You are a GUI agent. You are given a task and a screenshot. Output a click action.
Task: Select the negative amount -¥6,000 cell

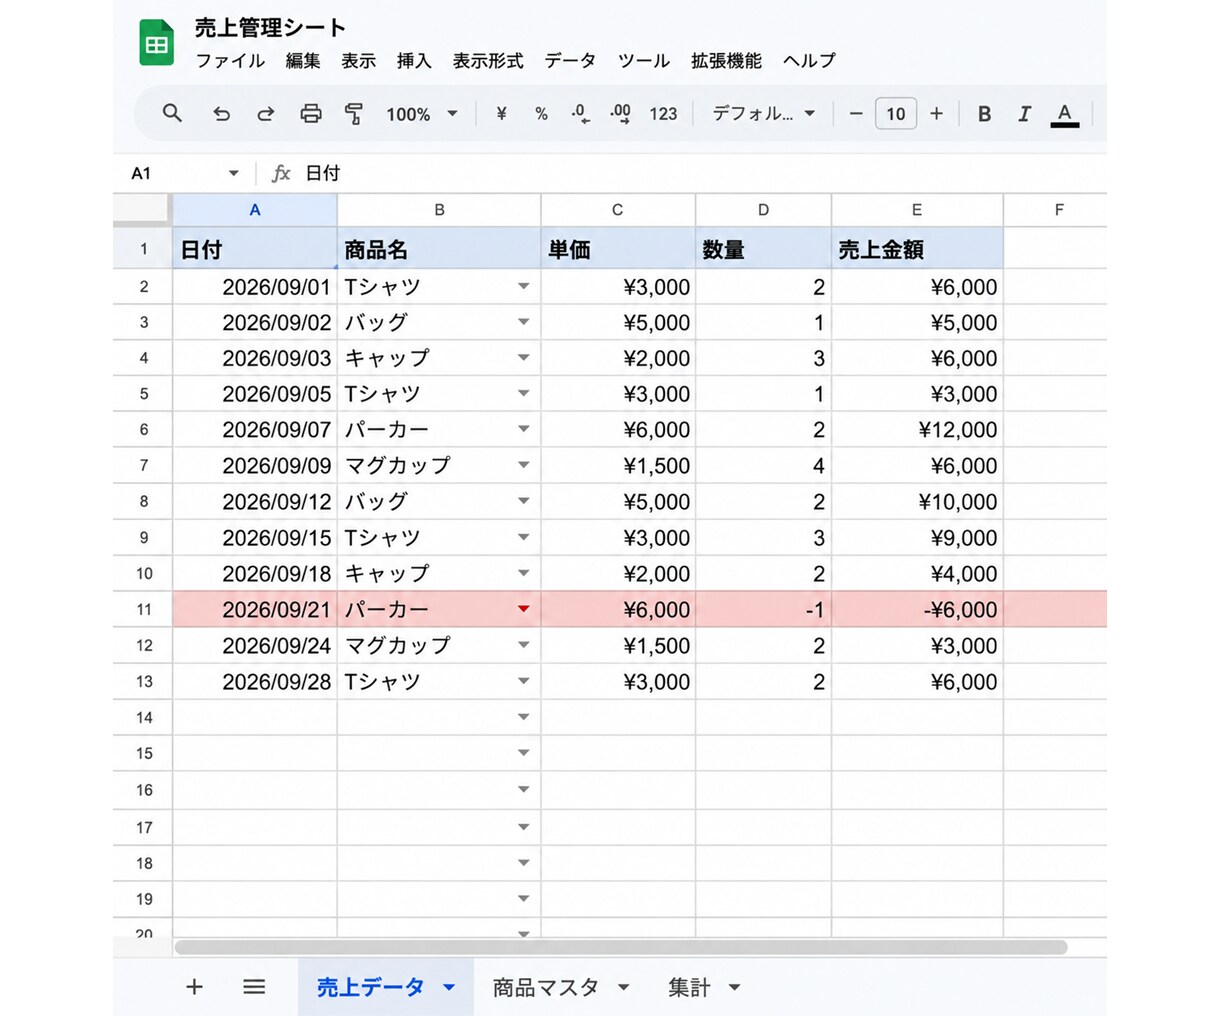click(x=917, y=609)
